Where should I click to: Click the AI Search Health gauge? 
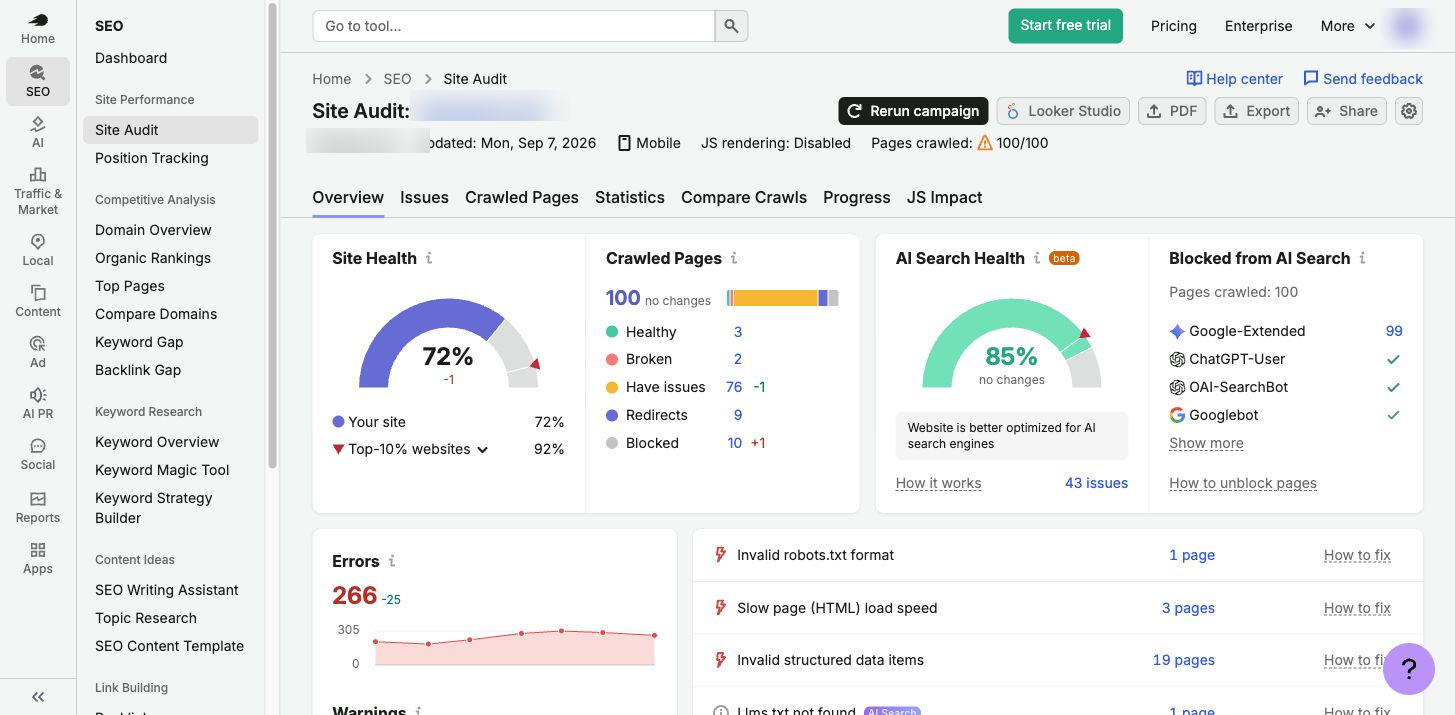(x=1012, y=343)
